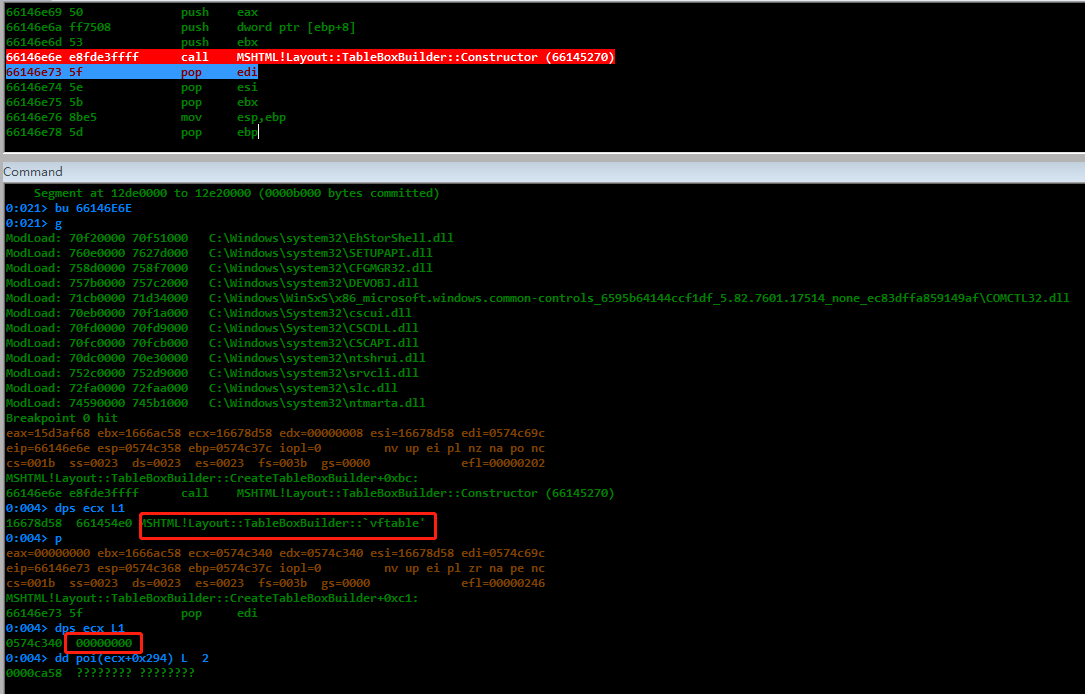This screenshot has height=694, width=1085.
Task: Click the 00000000 value after 0574c340
Action: [x=104, y=643]
